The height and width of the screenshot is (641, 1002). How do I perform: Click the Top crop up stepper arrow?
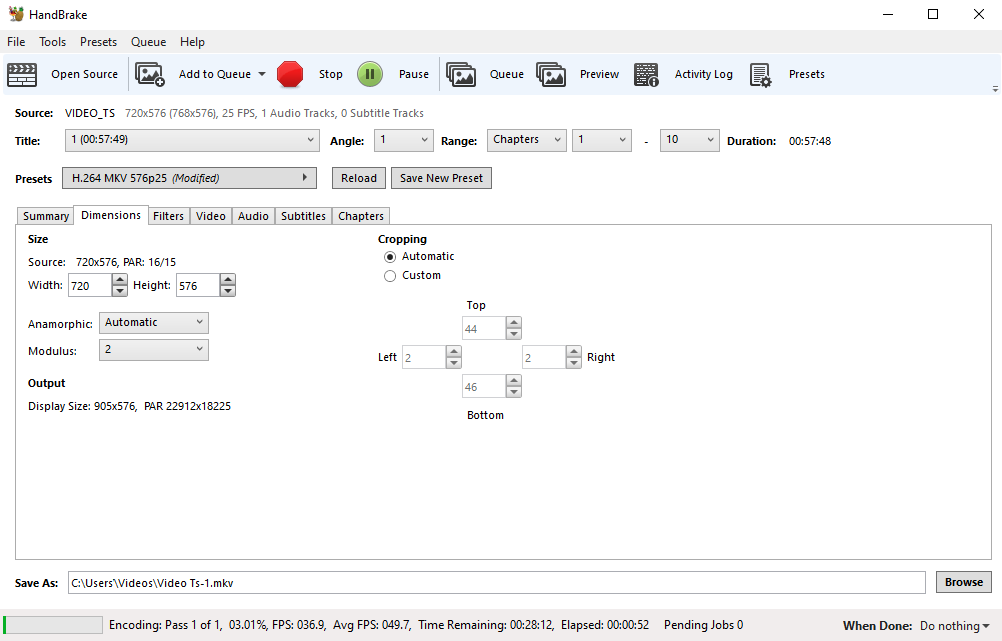tap(514, 323)
